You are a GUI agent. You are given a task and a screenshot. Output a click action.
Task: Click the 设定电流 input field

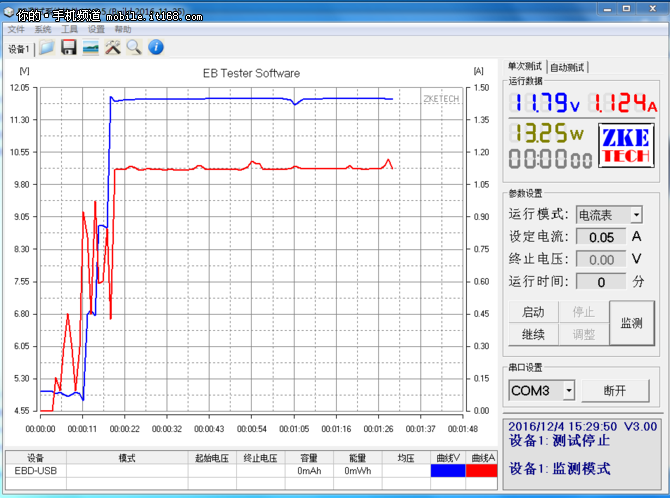coord(601,237)
